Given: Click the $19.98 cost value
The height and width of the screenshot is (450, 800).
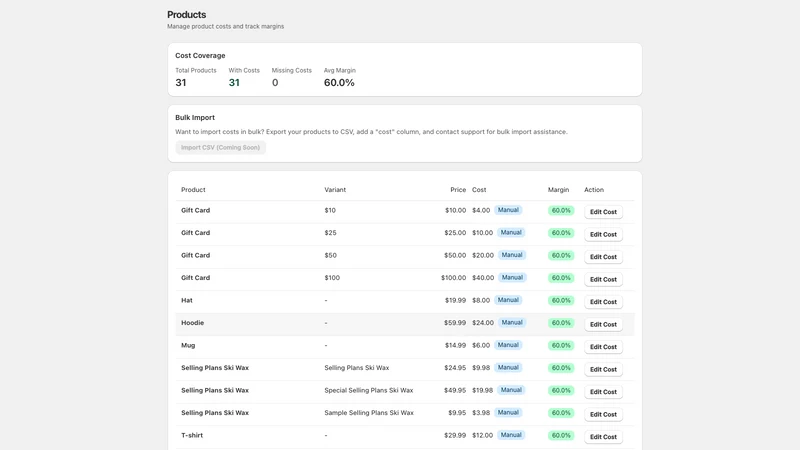Looking at the screenshot, I should pos(483,390).
